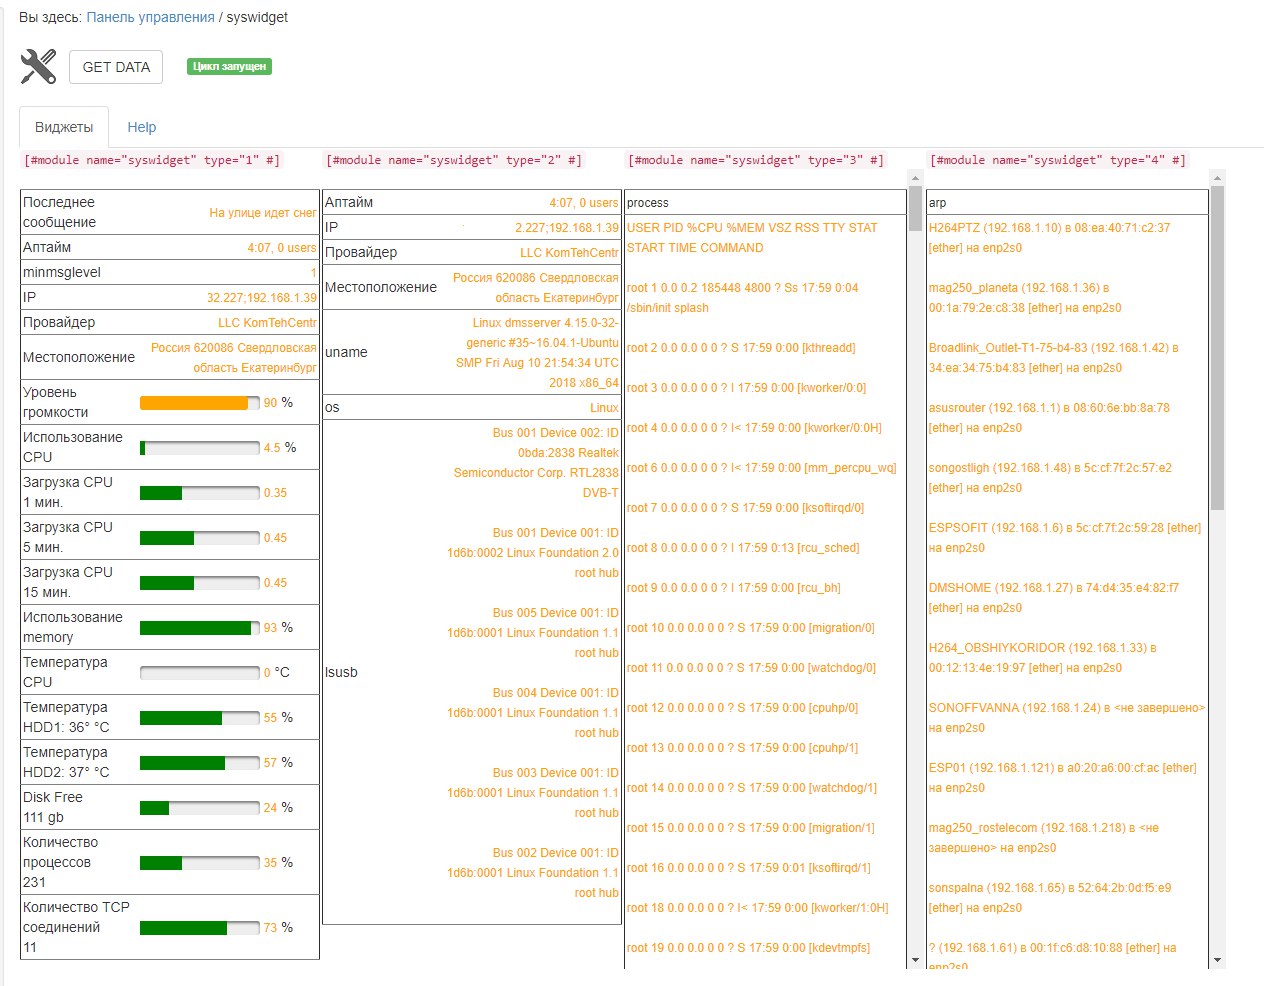The image size is (1264, 986).
Task: Select the syswidget type="3" module code
Action: [x=756, y=160]
